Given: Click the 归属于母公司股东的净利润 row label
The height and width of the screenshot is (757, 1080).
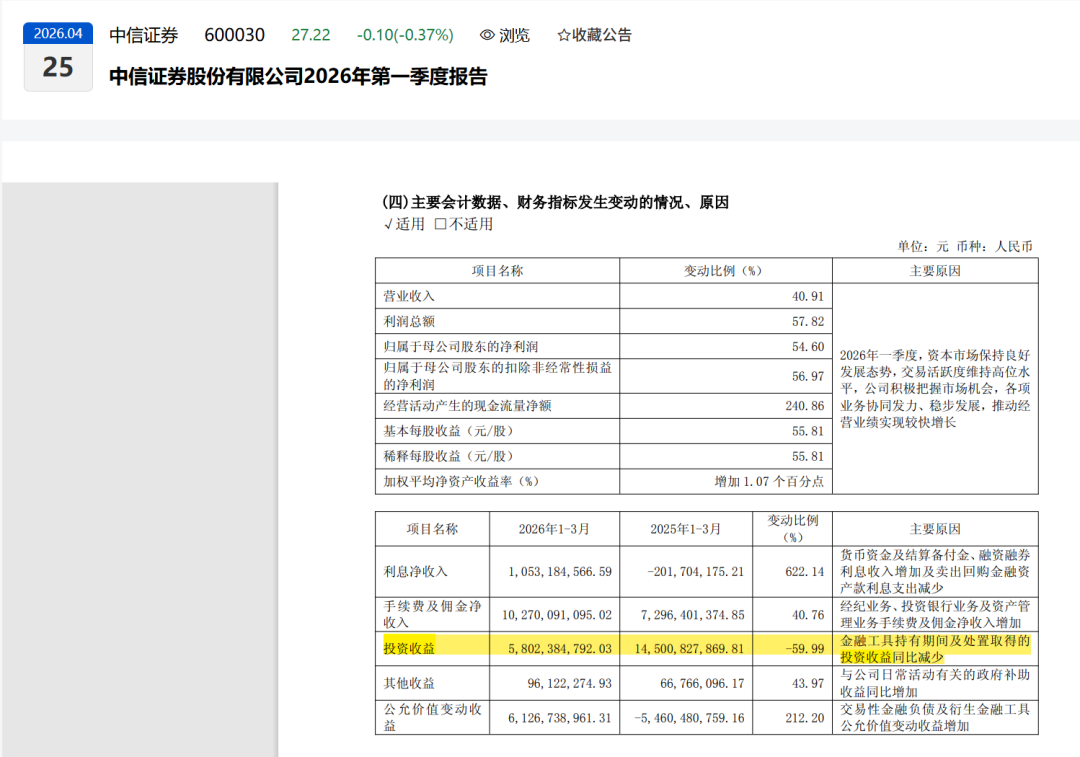Looking at the screenshot, I should click(x=461, y=347).
